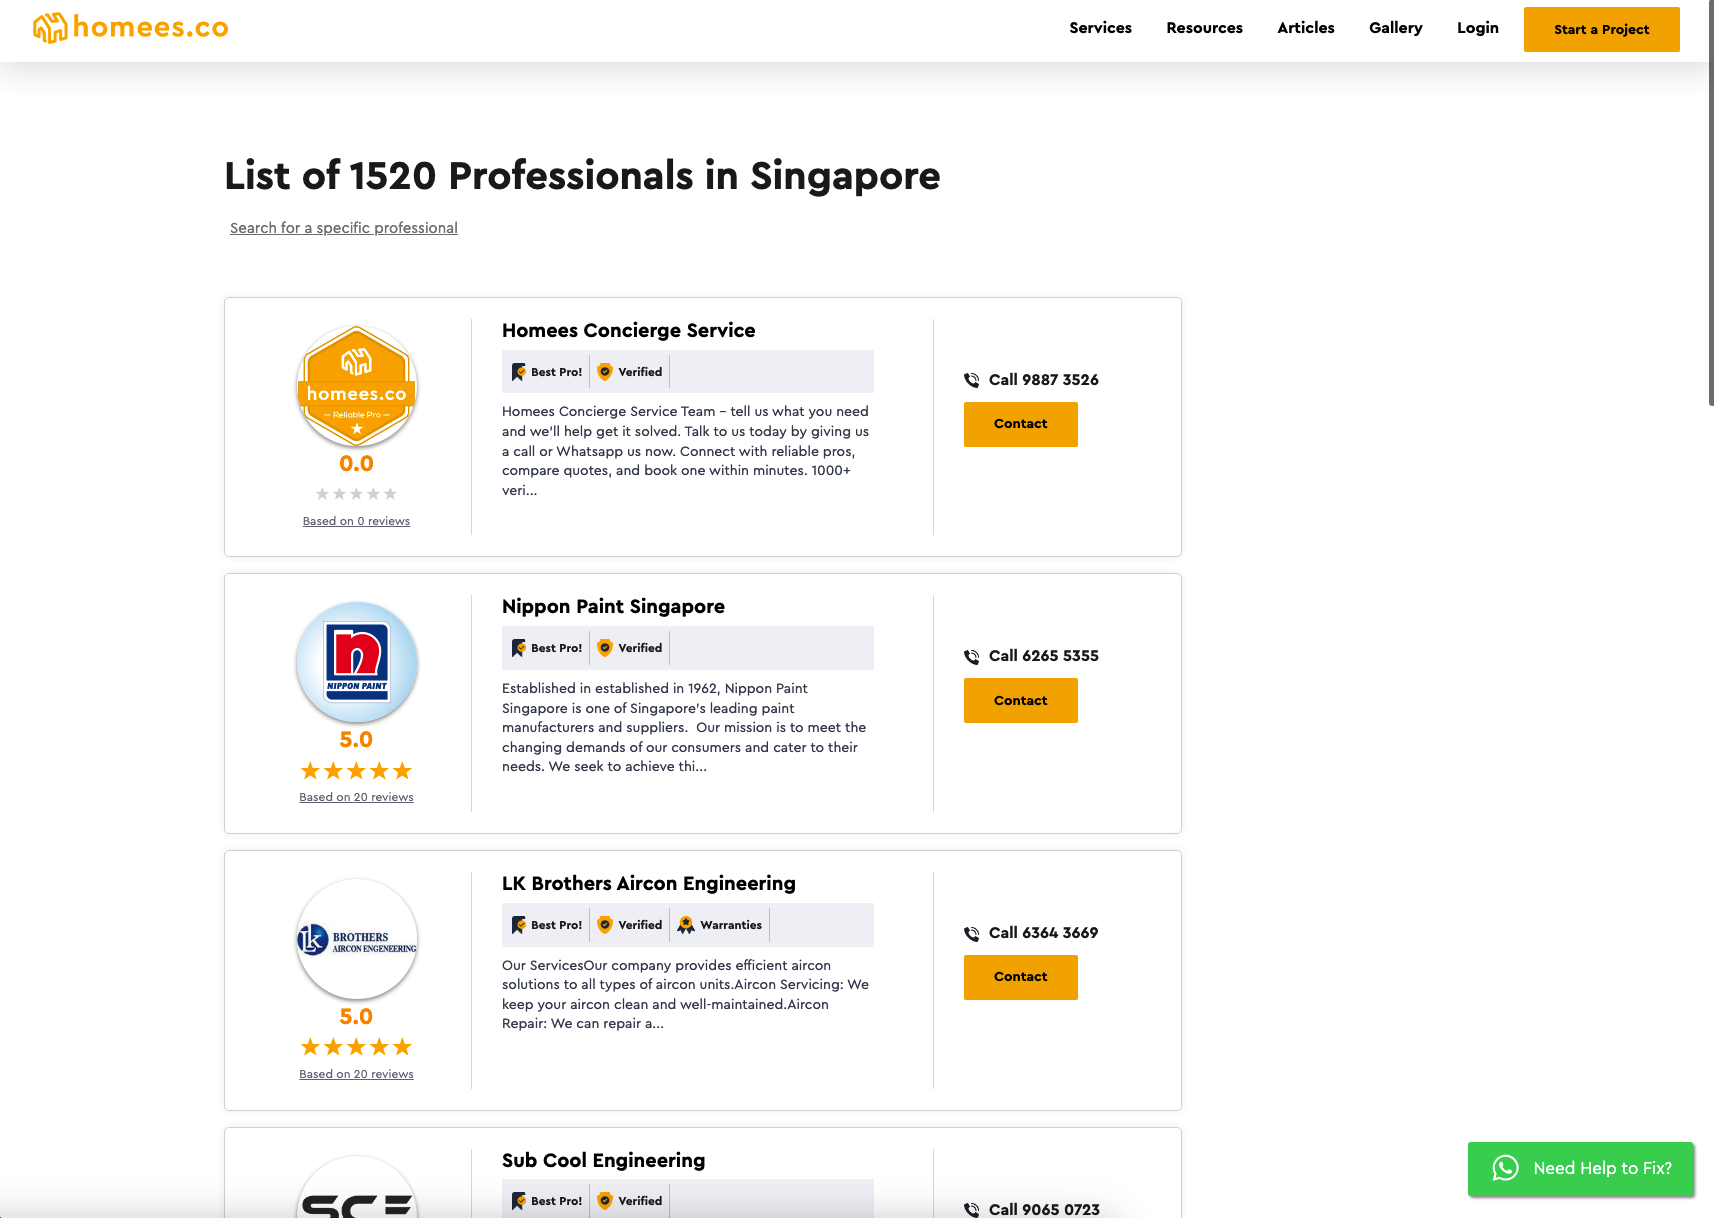1714x1218 pixels.
Task: Click the page vertical scrollbar
Action: (1710, 204)
